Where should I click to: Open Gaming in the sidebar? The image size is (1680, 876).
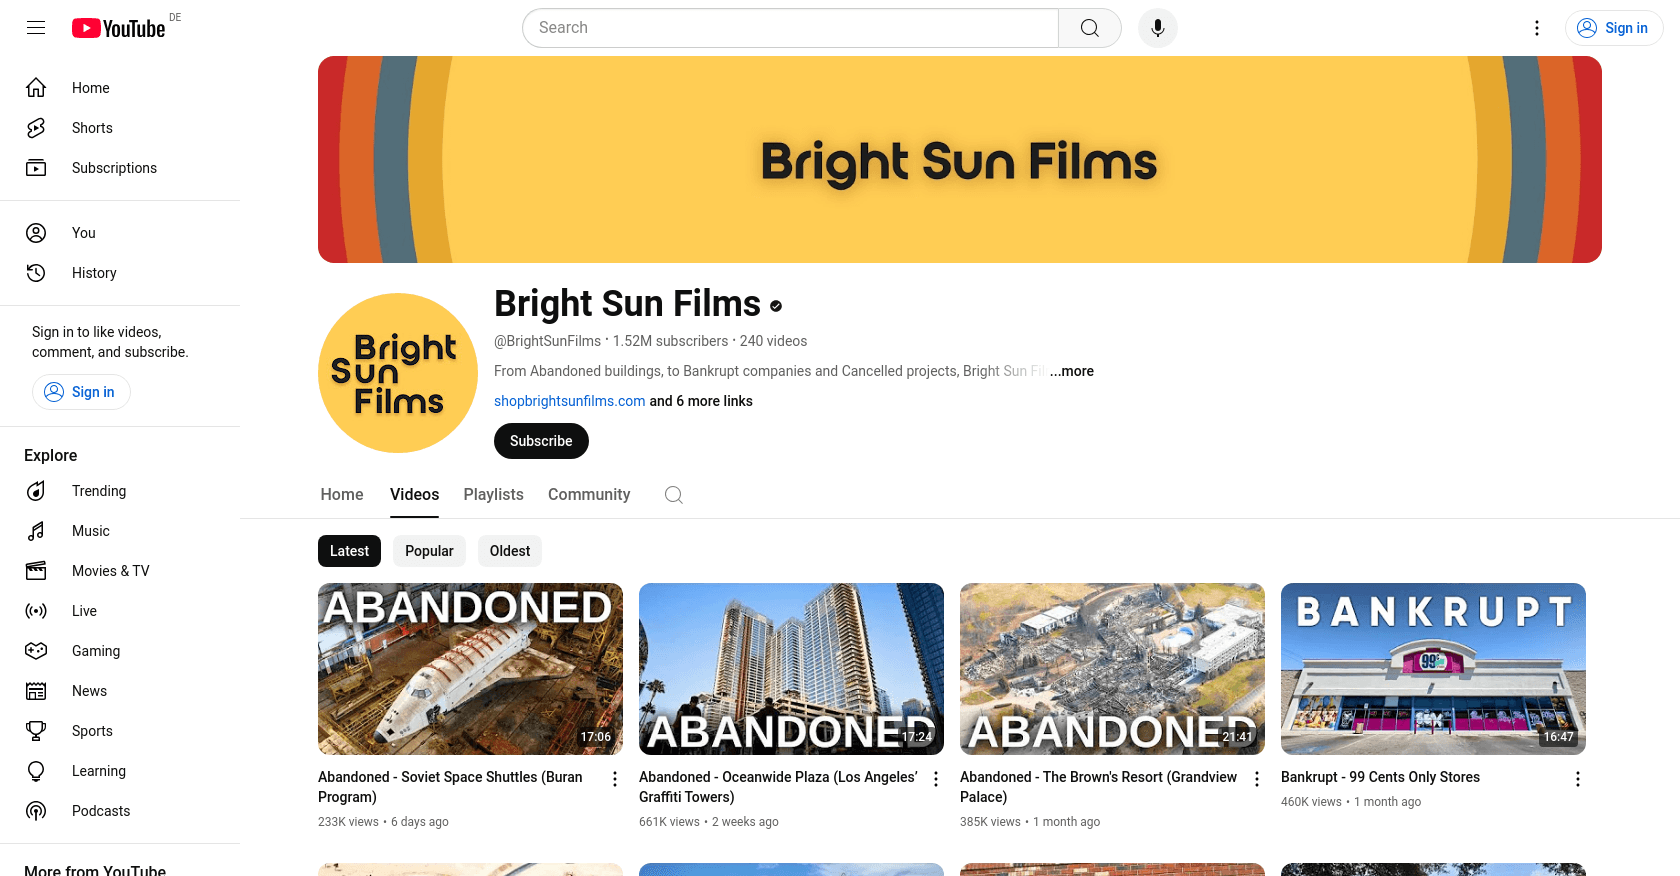coord(95,651)
